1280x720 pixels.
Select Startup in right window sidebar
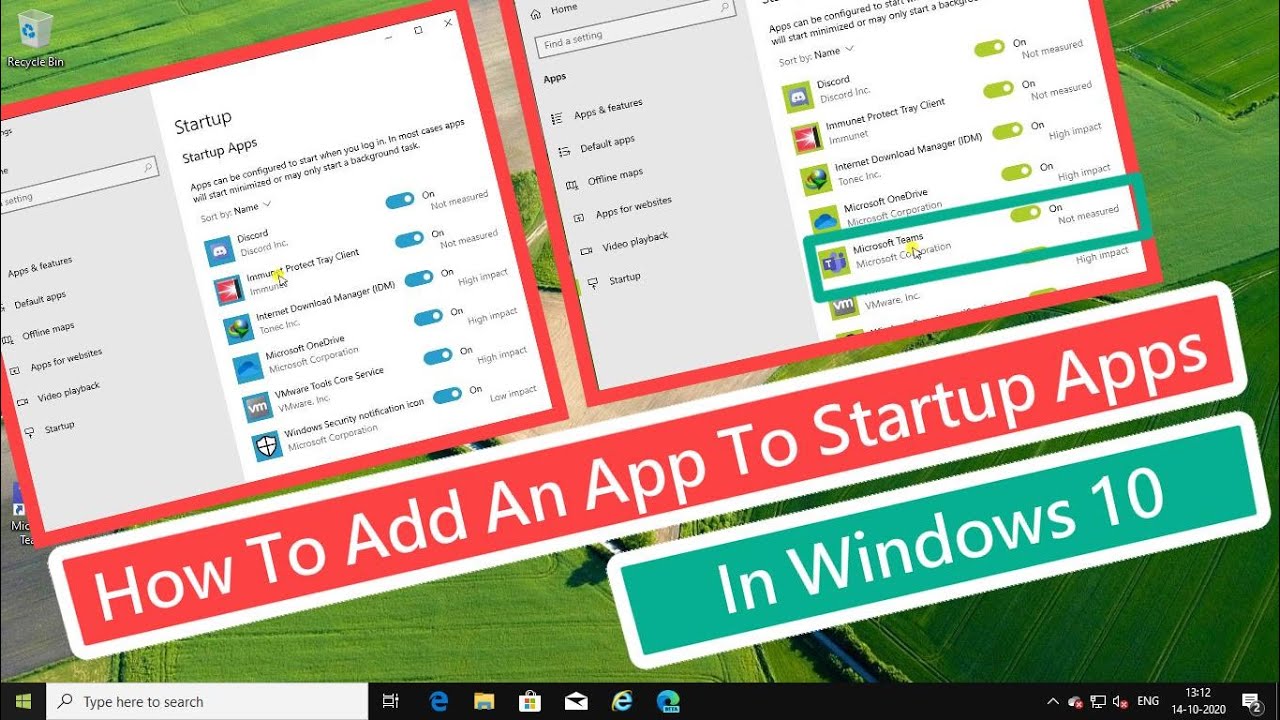coord(615,280)
